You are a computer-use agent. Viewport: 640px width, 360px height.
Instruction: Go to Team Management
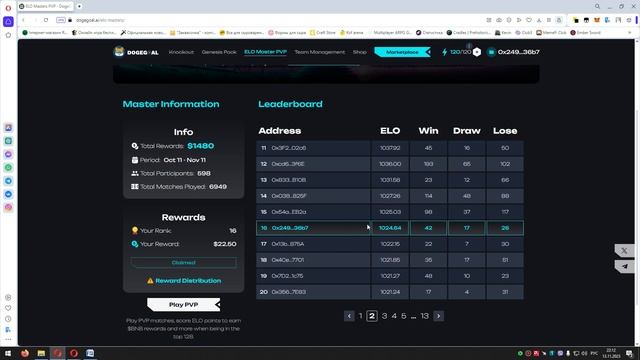[320, 52]
